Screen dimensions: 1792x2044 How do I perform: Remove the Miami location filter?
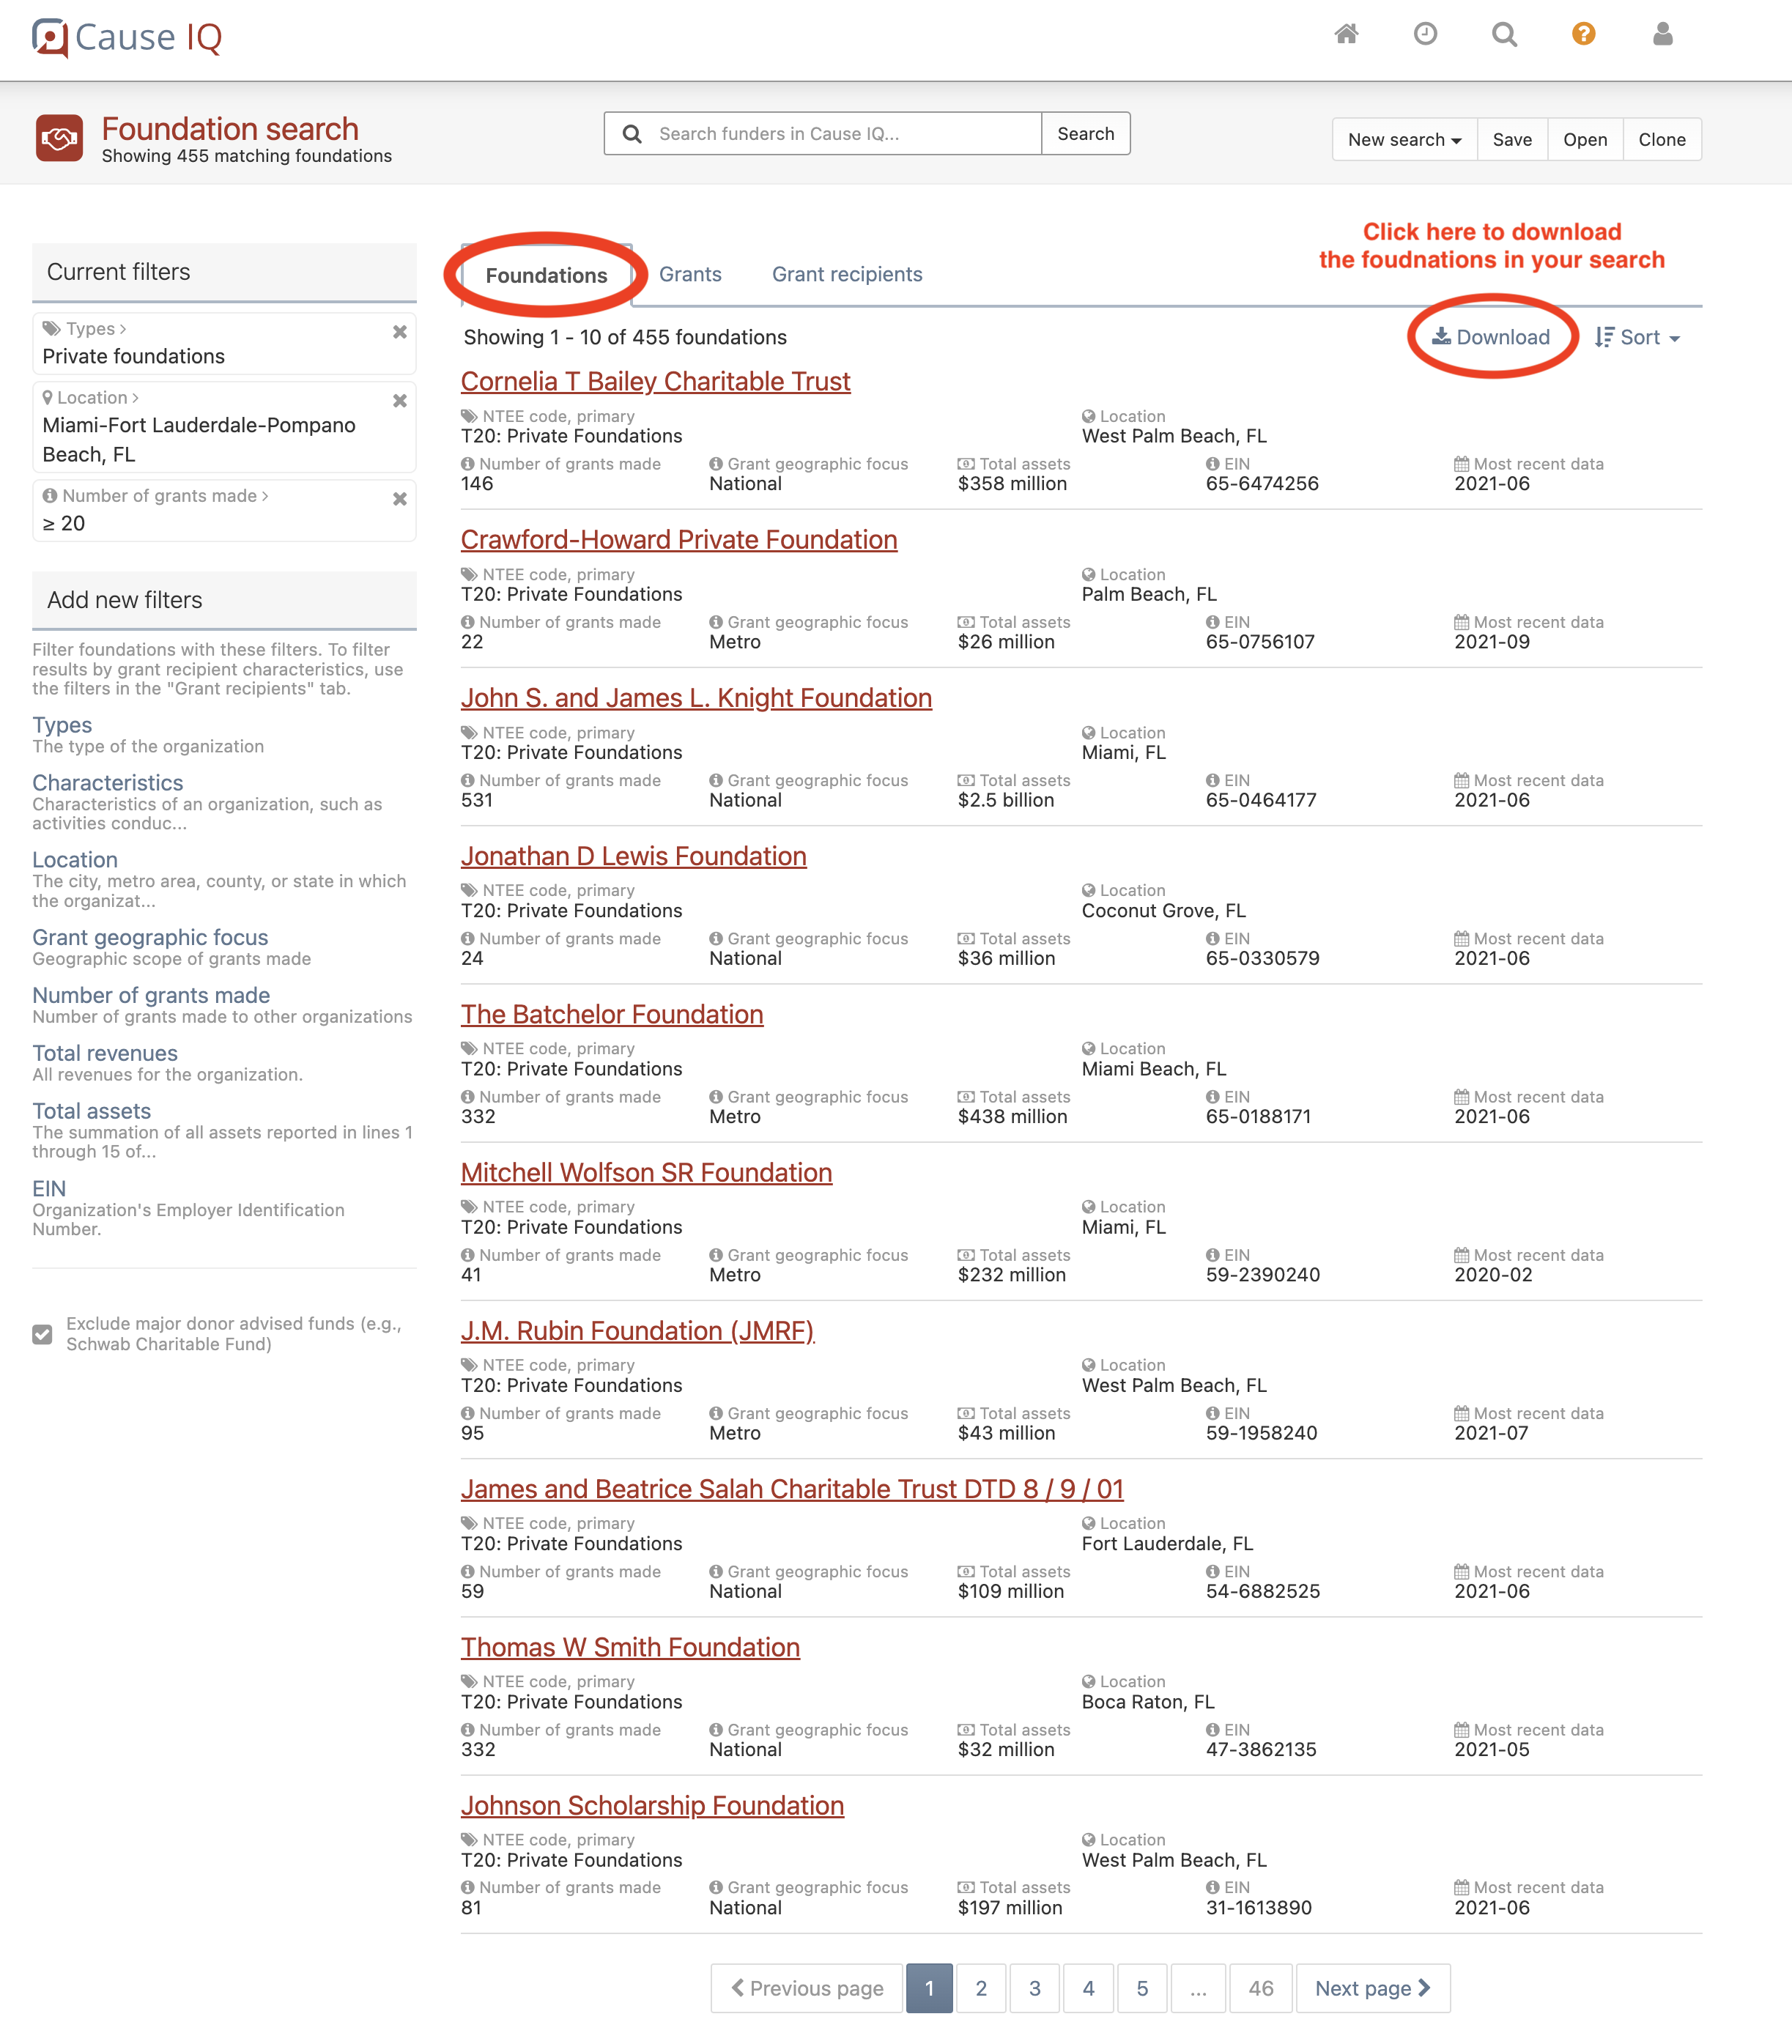click(x=399, y=401)
